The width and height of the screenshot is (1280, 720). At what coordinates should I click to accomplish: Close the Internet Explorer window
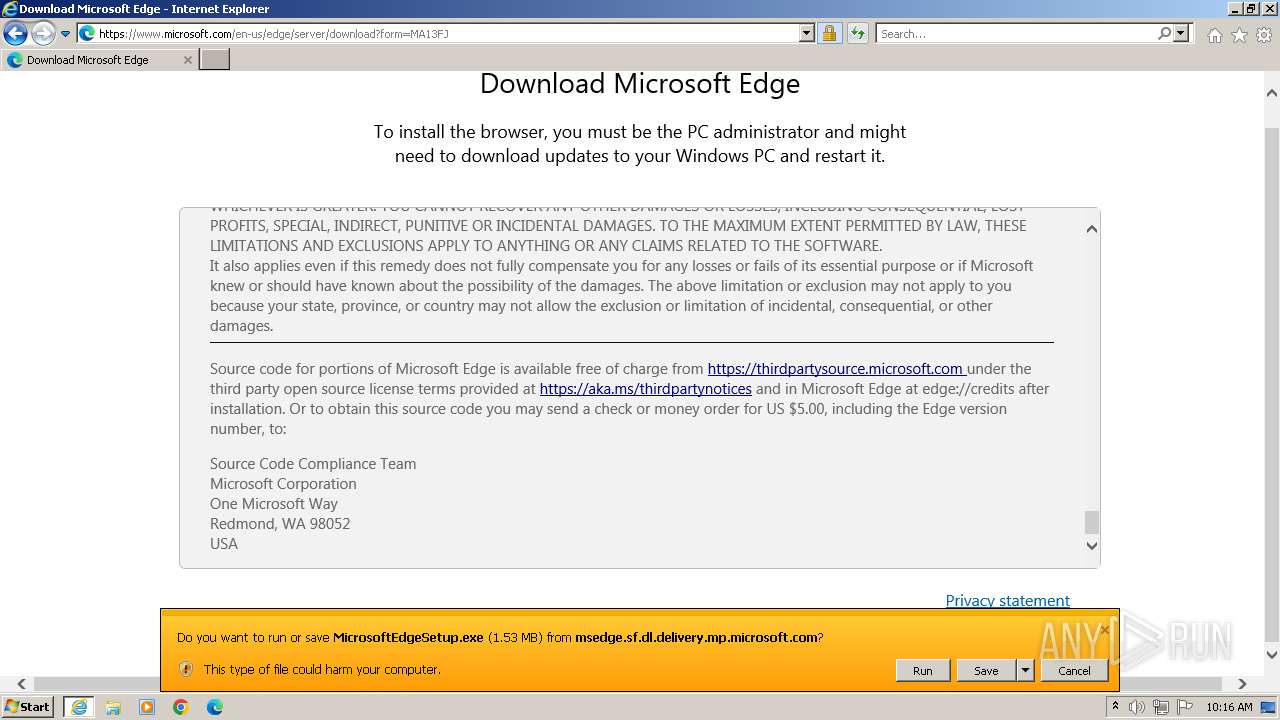coord(1269,9)
